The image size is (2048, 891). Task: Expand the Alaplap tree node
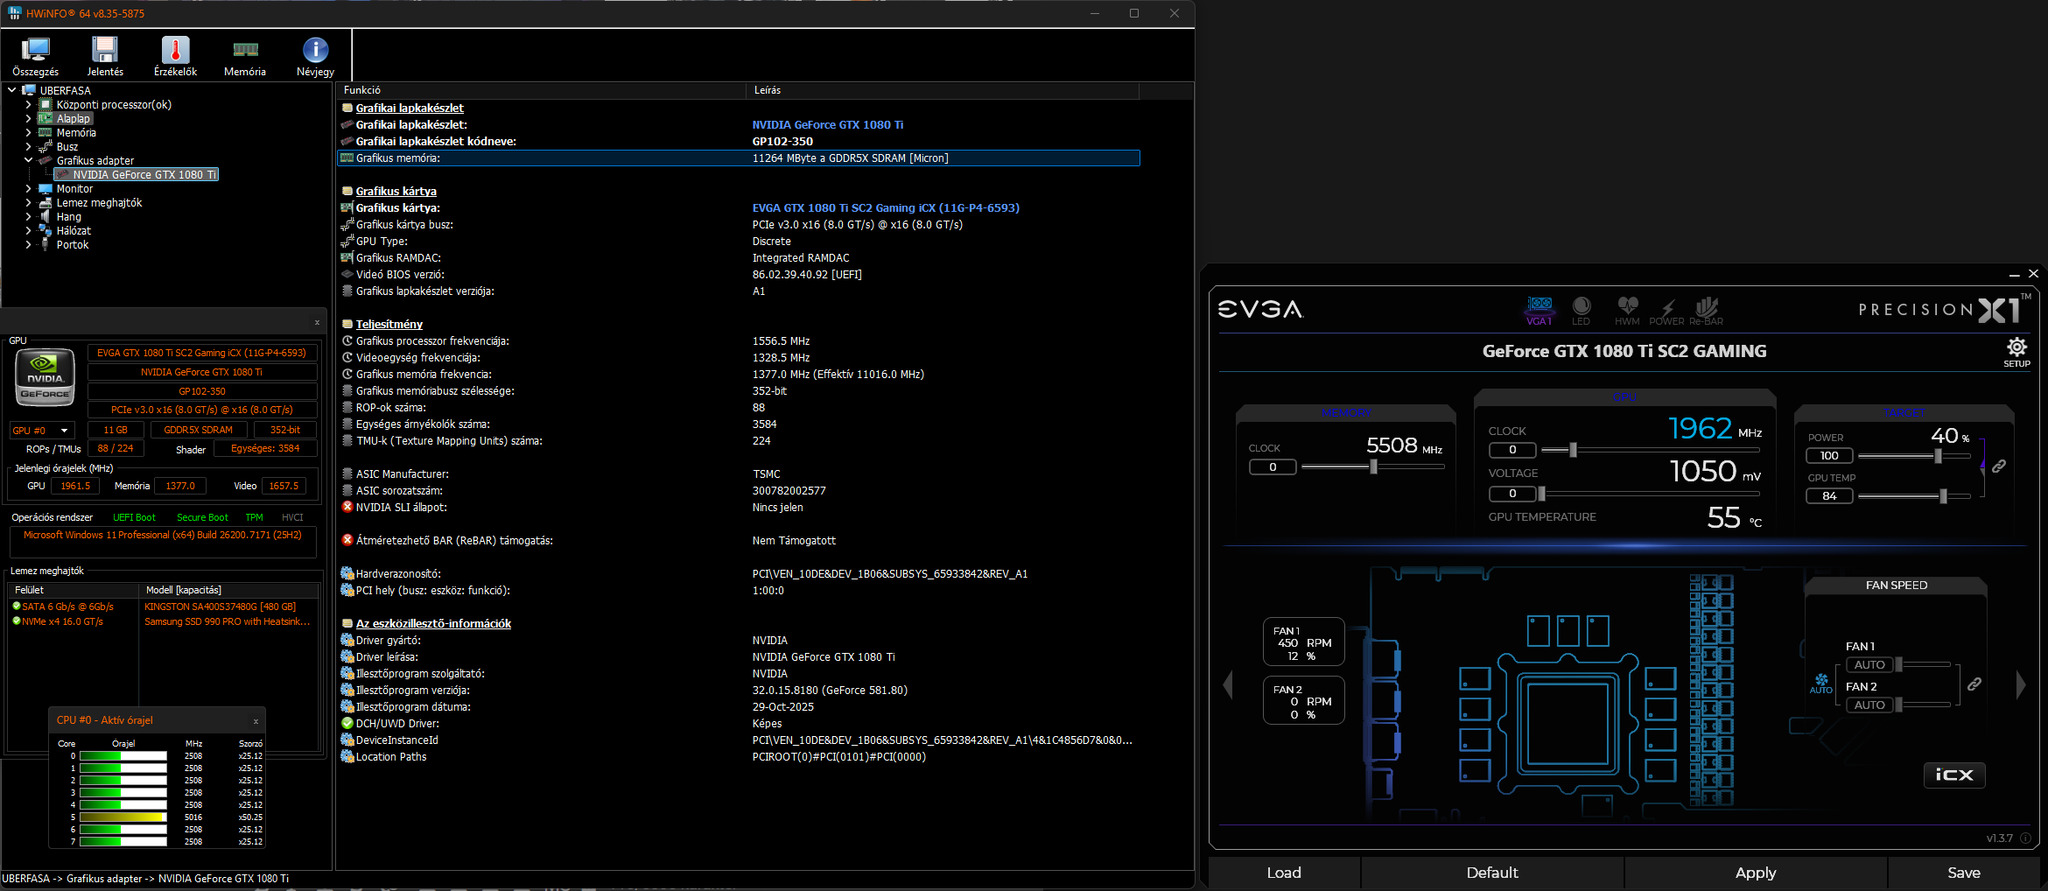tap(28, 118)
